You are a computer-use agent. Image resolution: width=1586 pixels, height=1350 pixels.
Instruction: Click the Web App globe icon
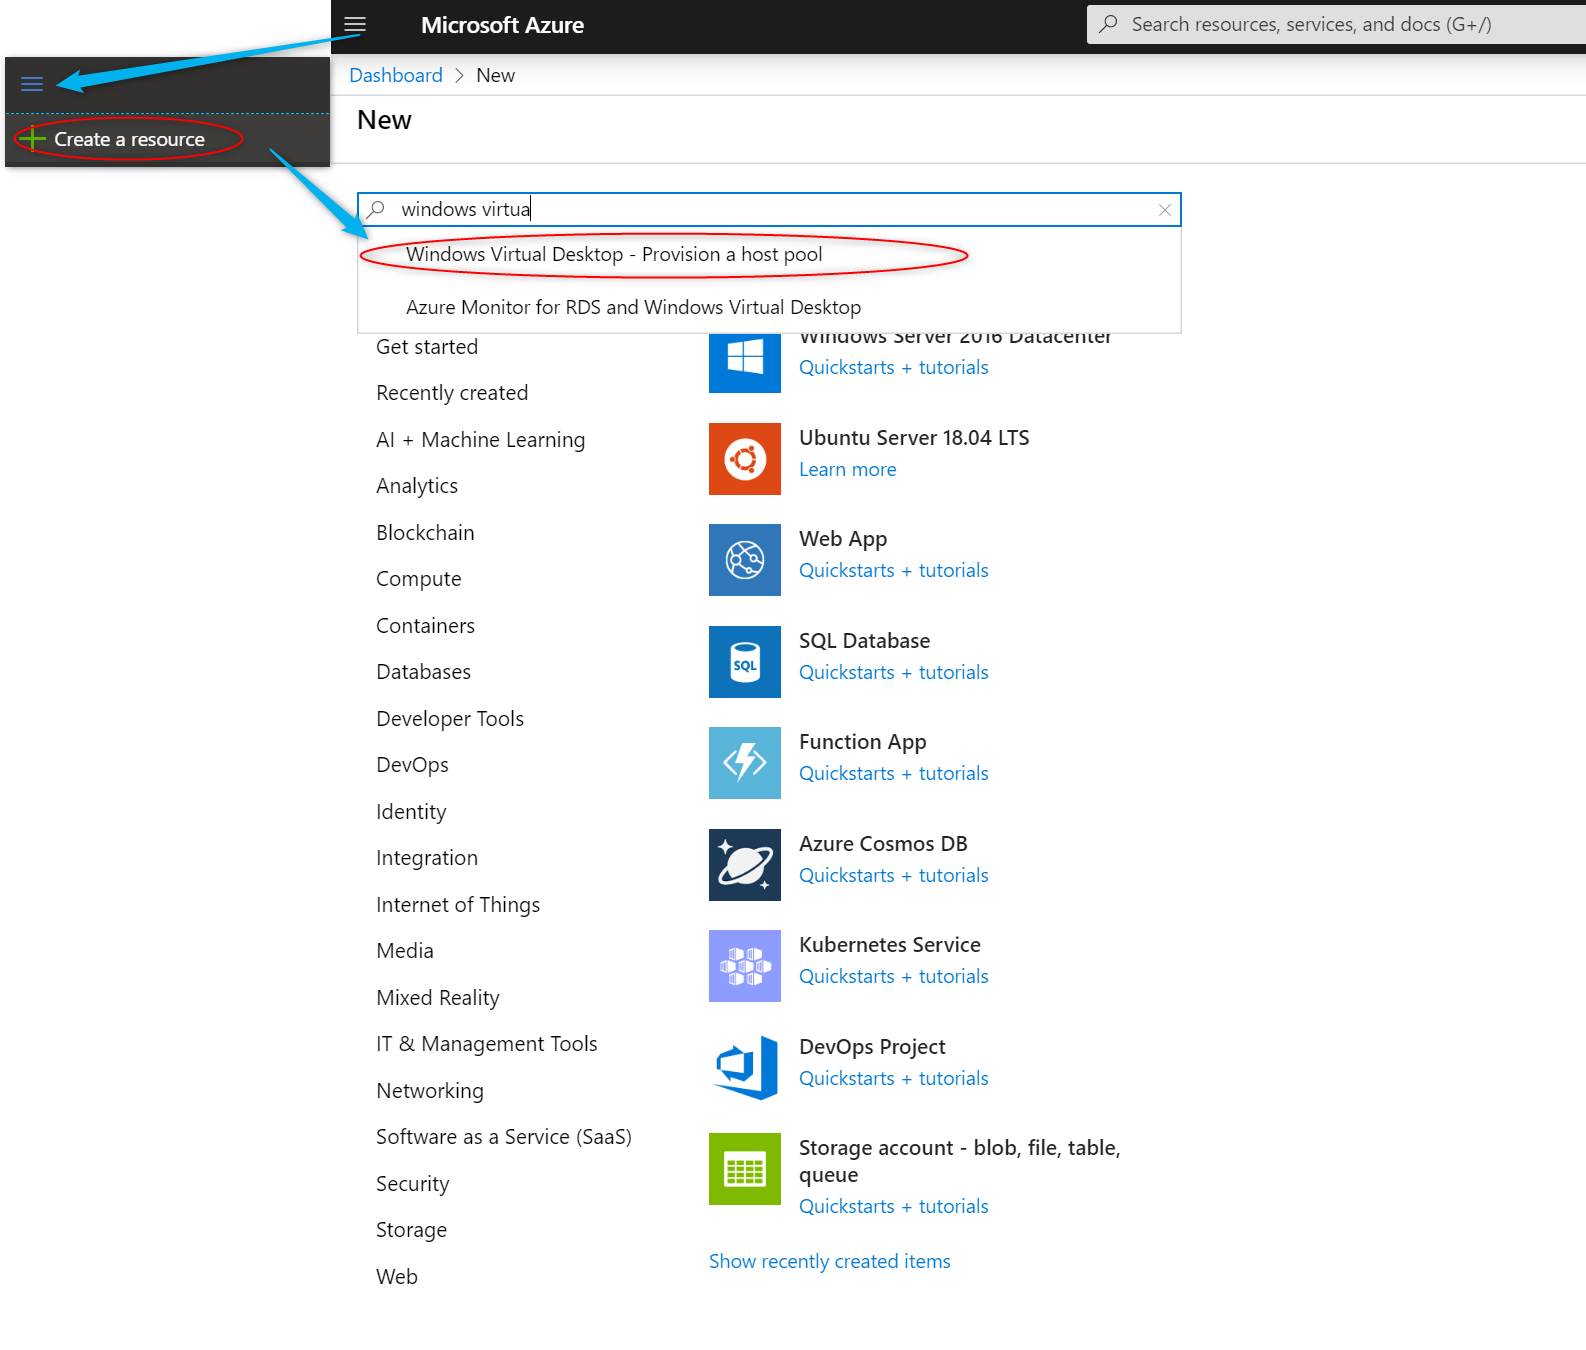click(x=745, y=560)
